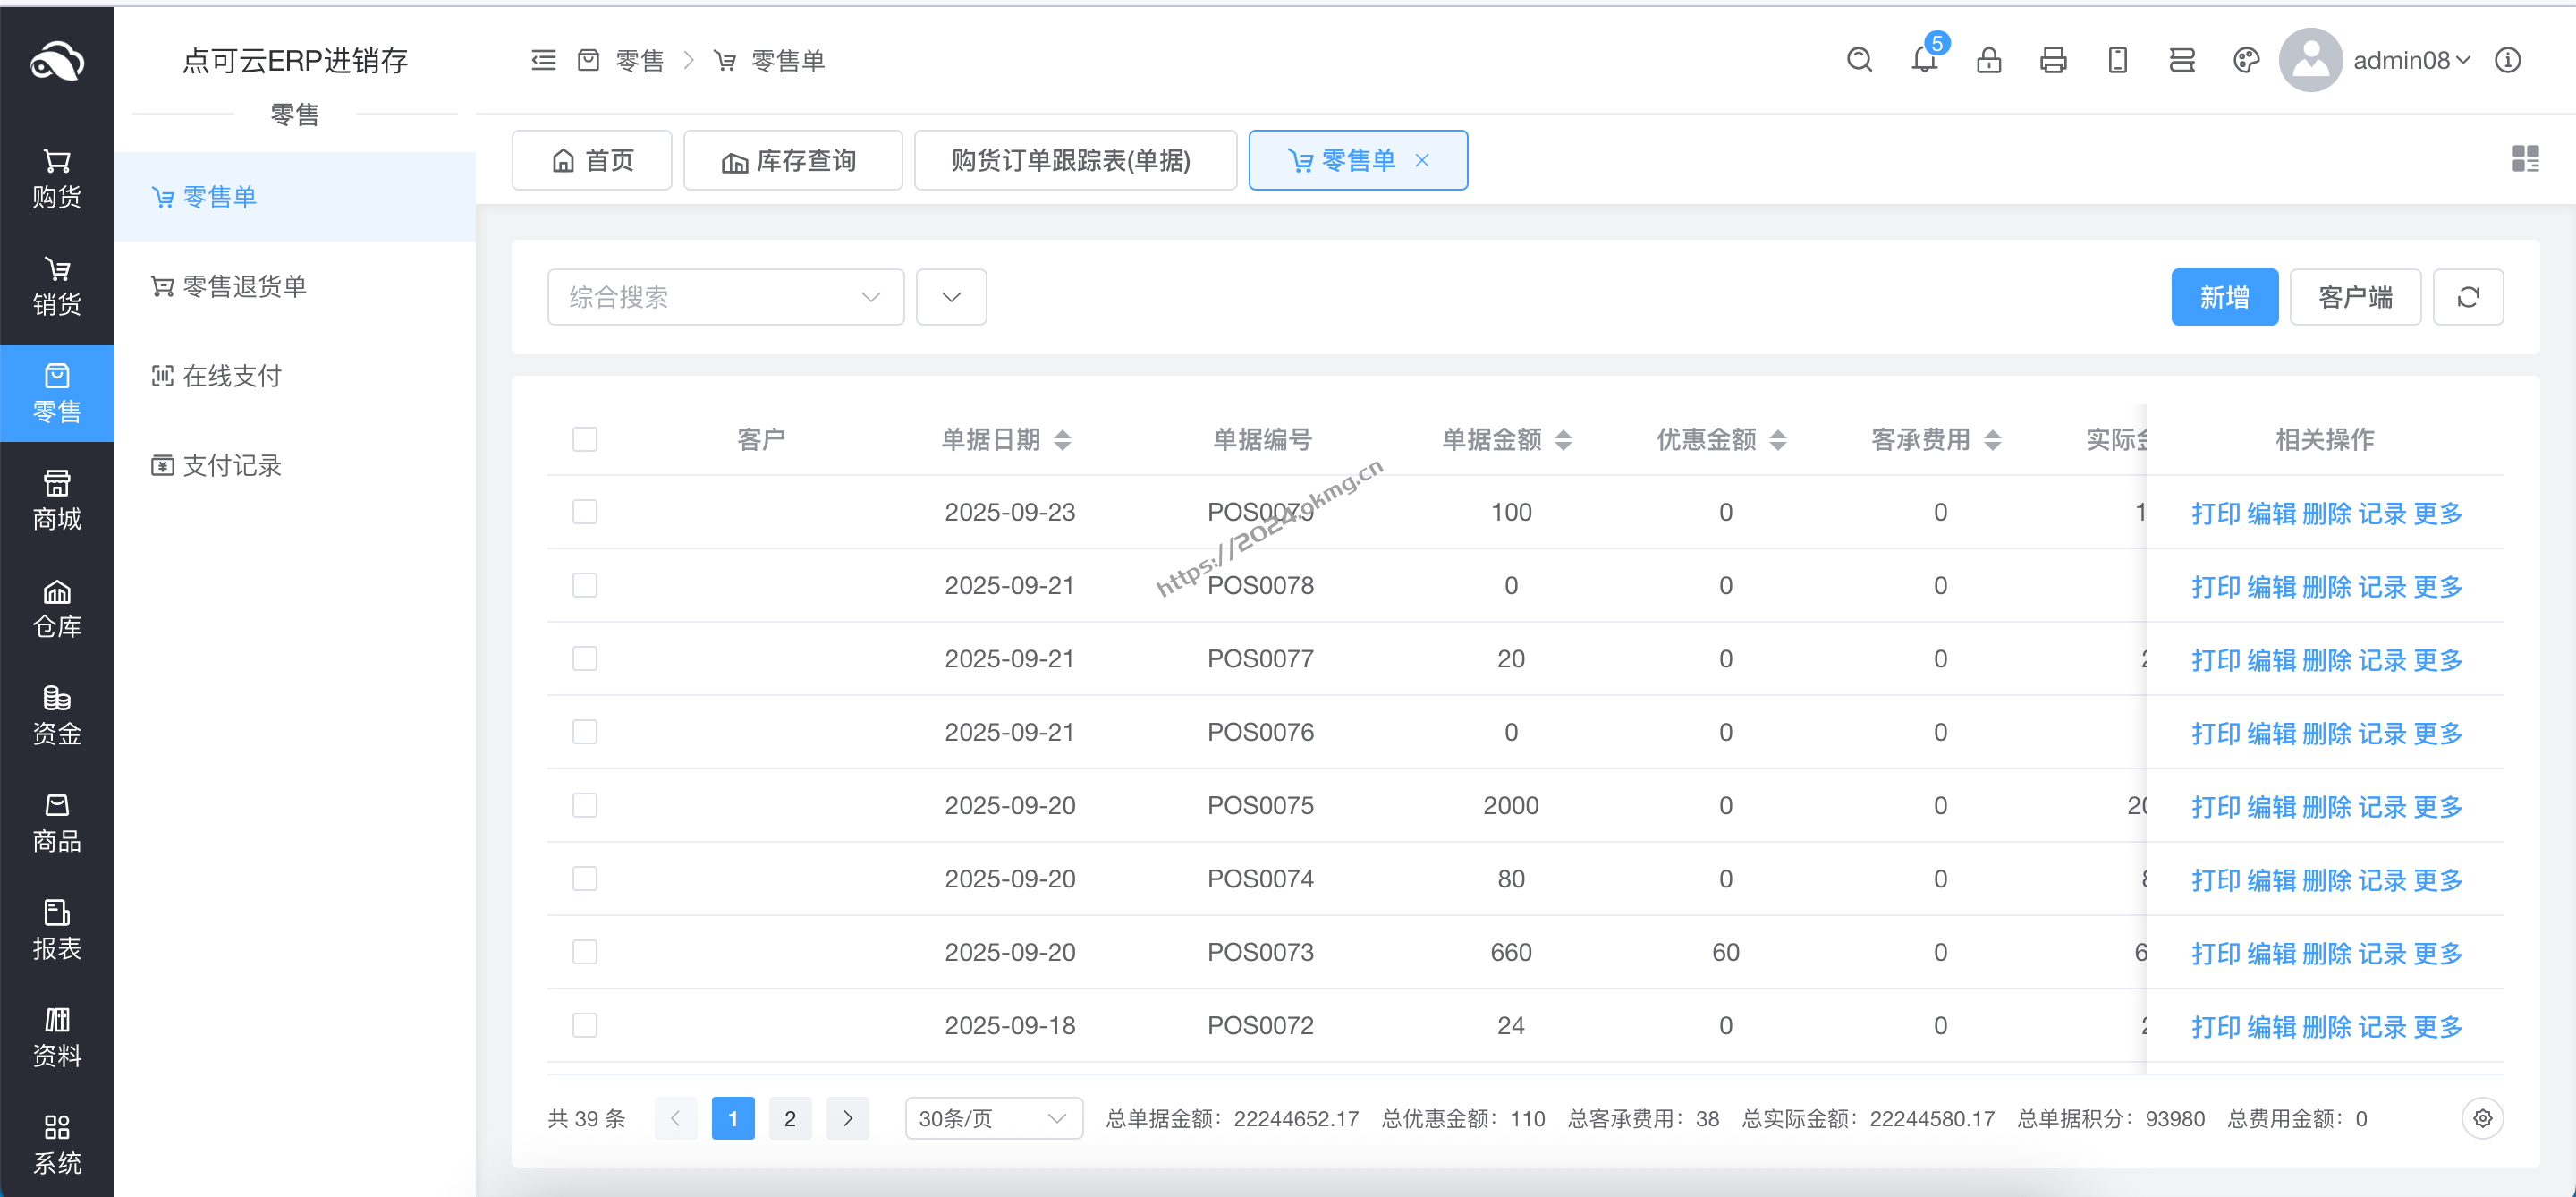Click the printer icon in header
Image resolution: width=2576 pixels, height=1197 pixels.
2053,61
